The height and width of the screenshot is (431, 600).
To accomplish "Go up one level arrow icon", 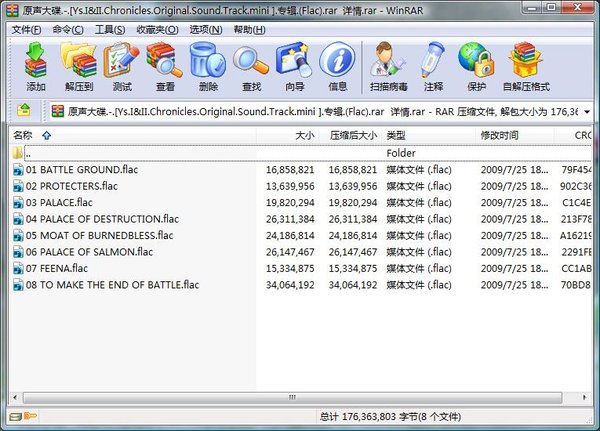I will coord(24,110).
